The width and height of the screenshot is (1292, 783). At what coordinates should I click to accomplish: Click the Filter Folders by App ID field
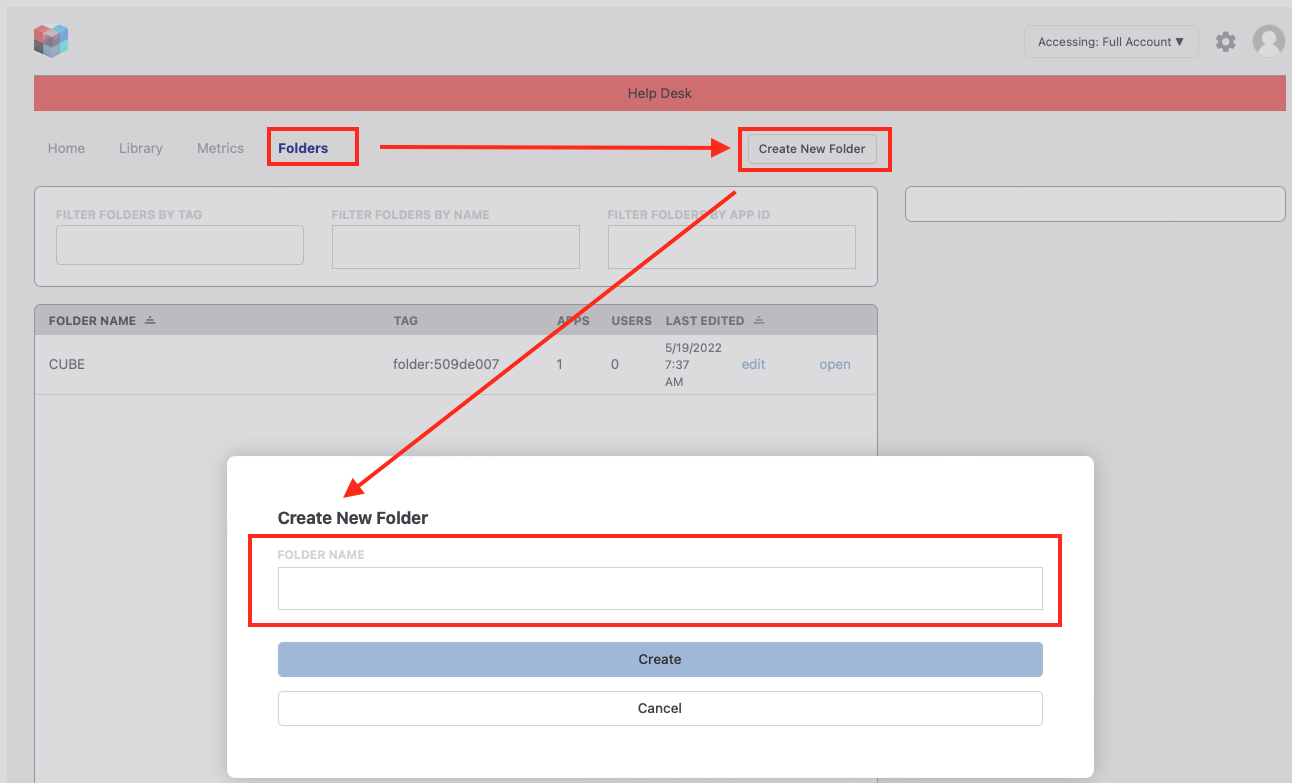click(732, 247)
